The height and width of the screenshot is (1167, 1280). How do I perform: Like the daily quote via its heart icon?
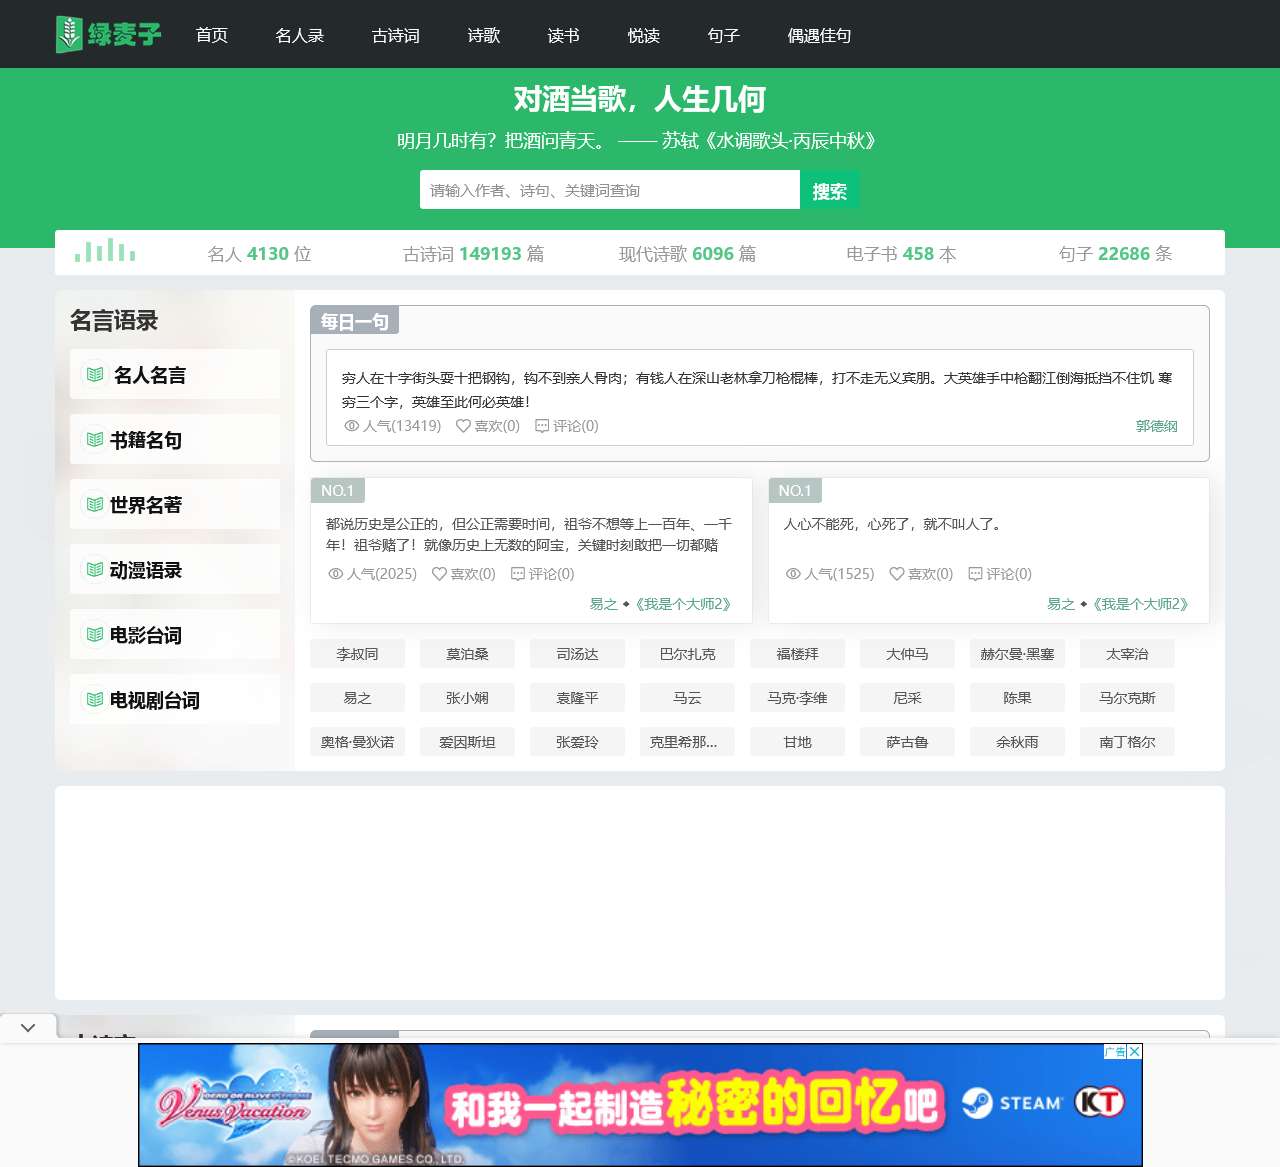(x=463, y=426)
